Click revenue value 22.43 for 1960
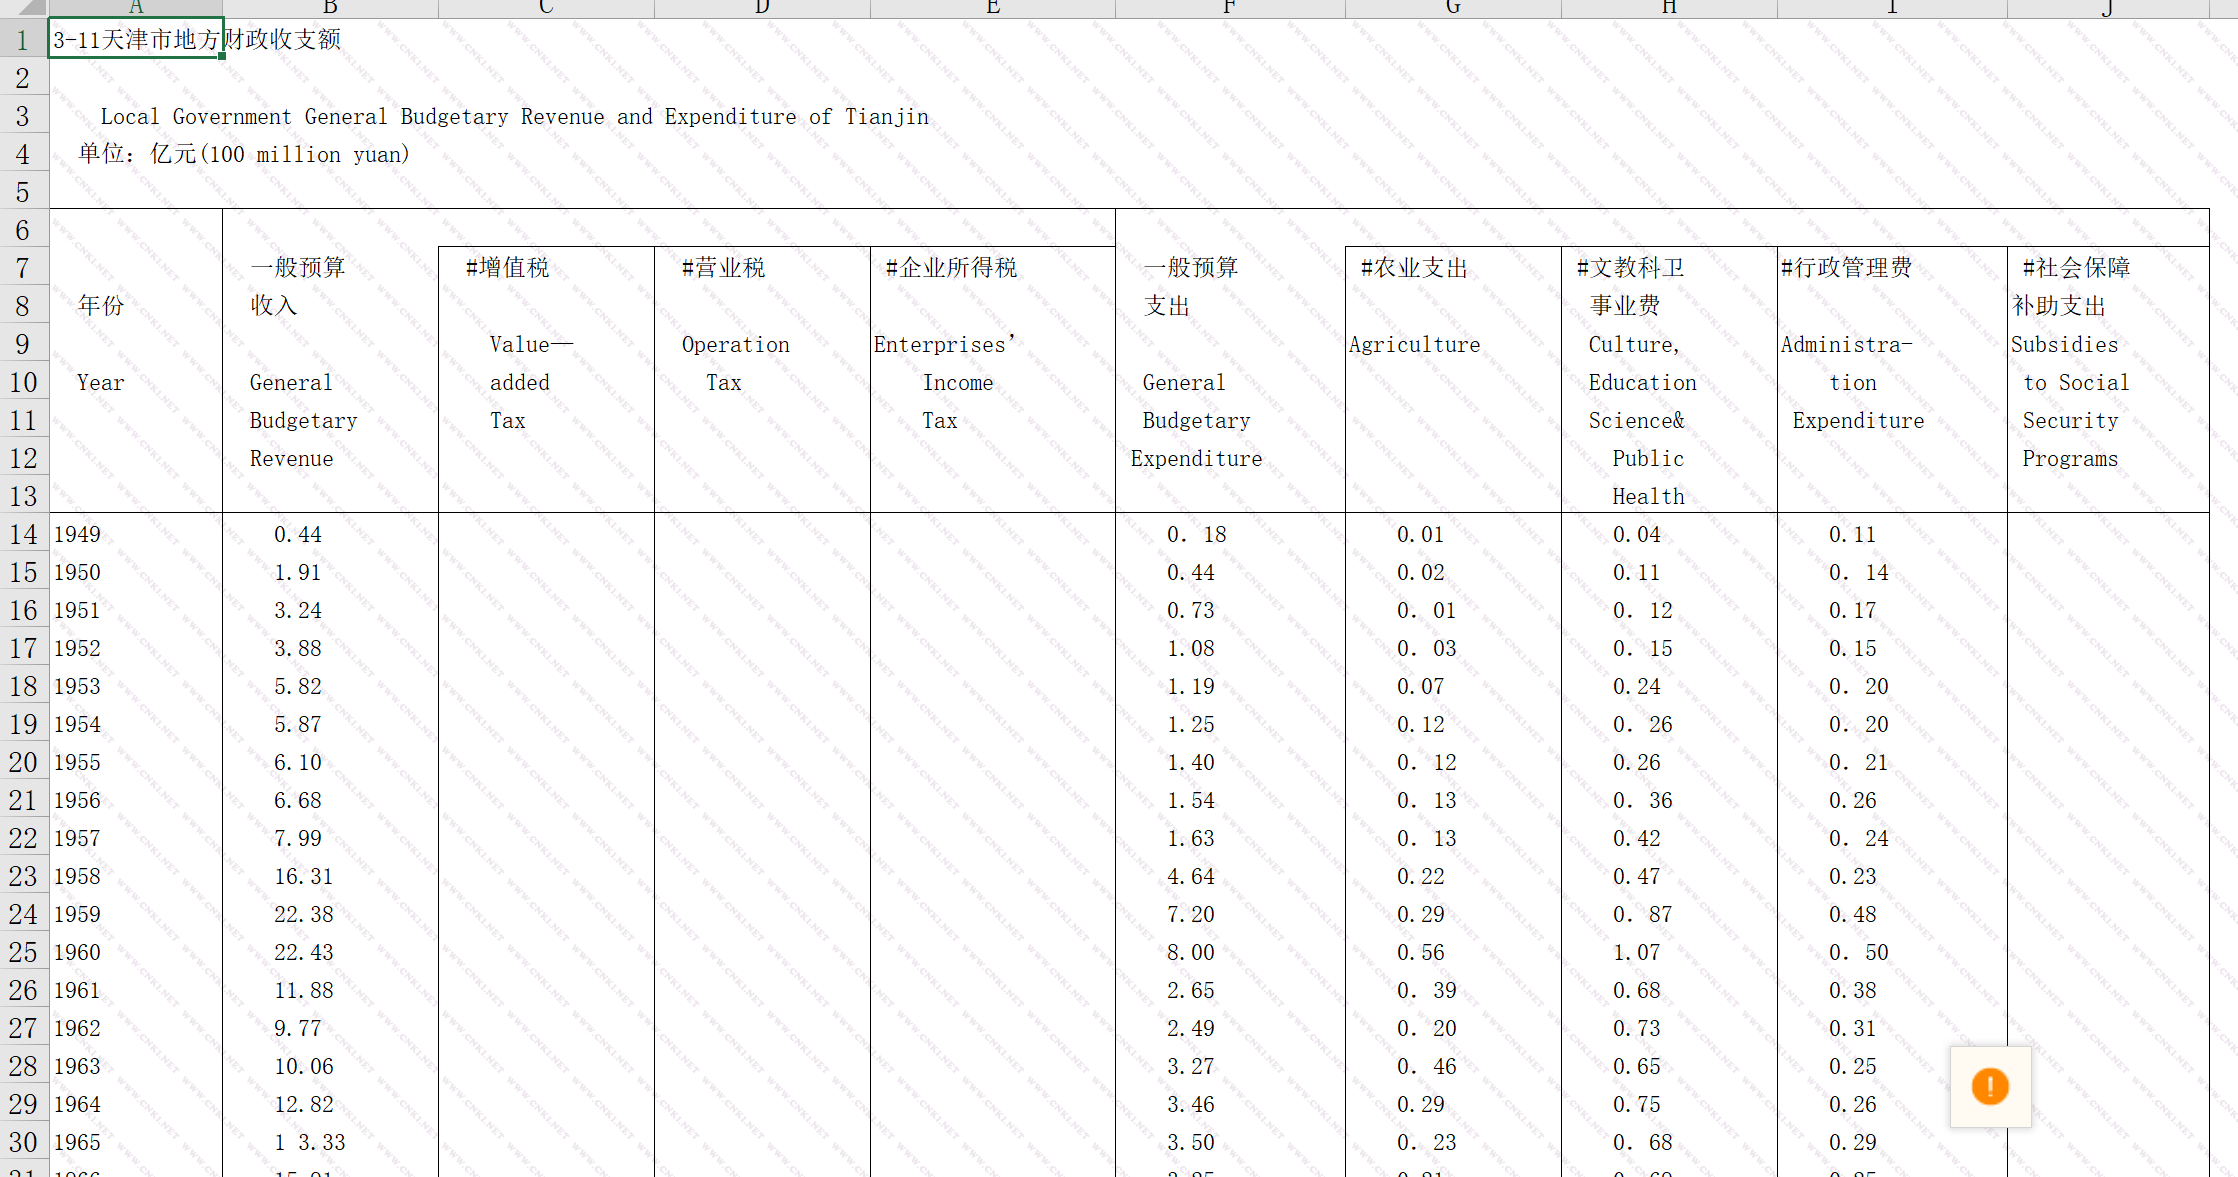The height and width of the screenshot is (1177, 2238). (304, 953)
